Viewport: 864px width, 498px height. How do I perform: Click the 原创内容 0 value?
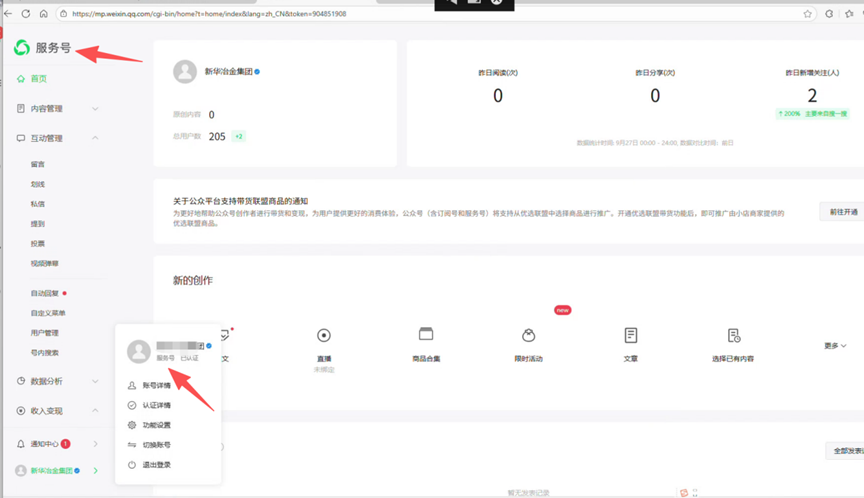212,115
